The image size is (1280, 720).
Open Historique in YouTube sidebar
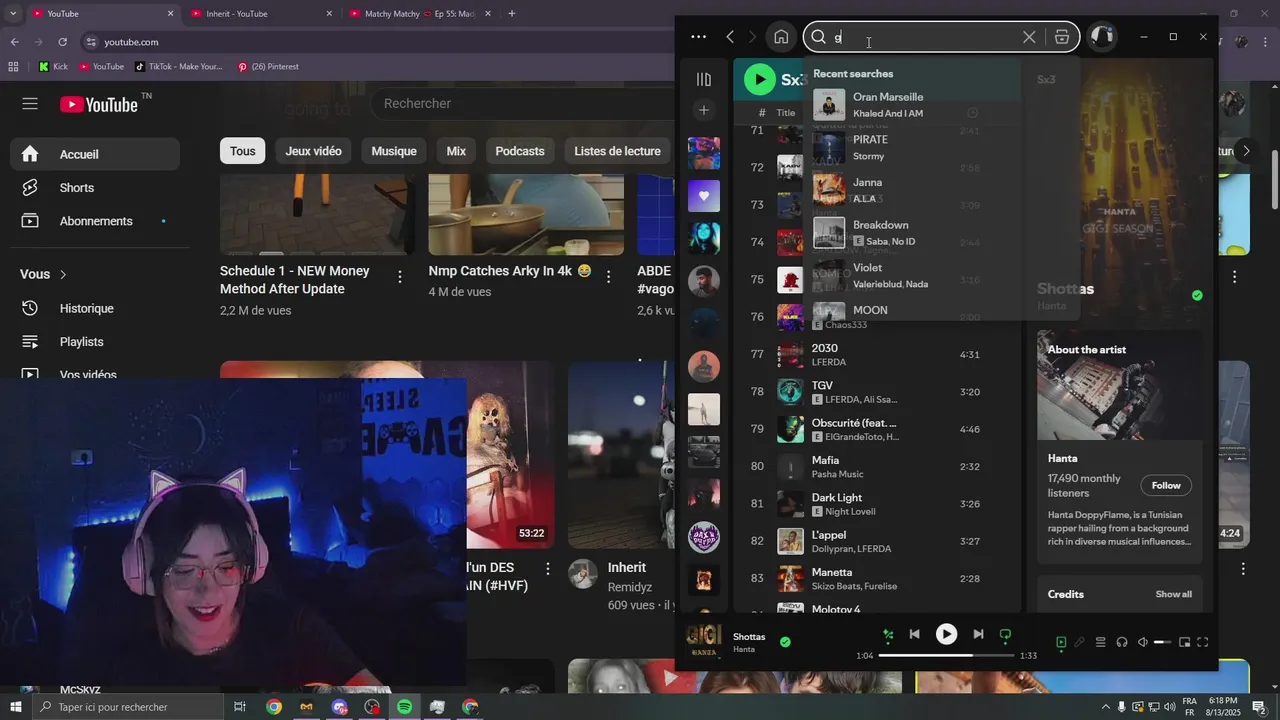coord(95,309)
